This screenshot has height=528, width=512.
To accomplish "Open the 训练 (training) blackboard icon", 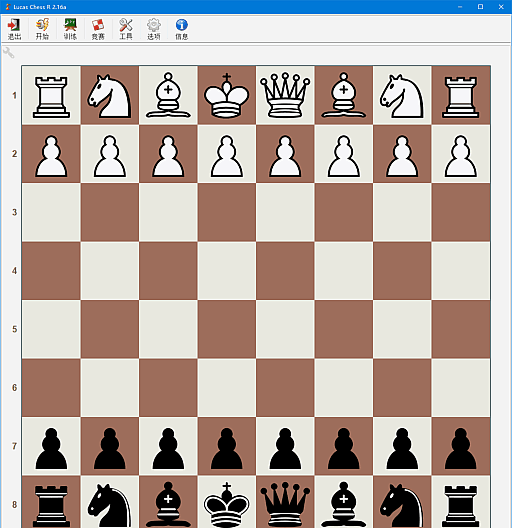I will [x=70, y=25].
